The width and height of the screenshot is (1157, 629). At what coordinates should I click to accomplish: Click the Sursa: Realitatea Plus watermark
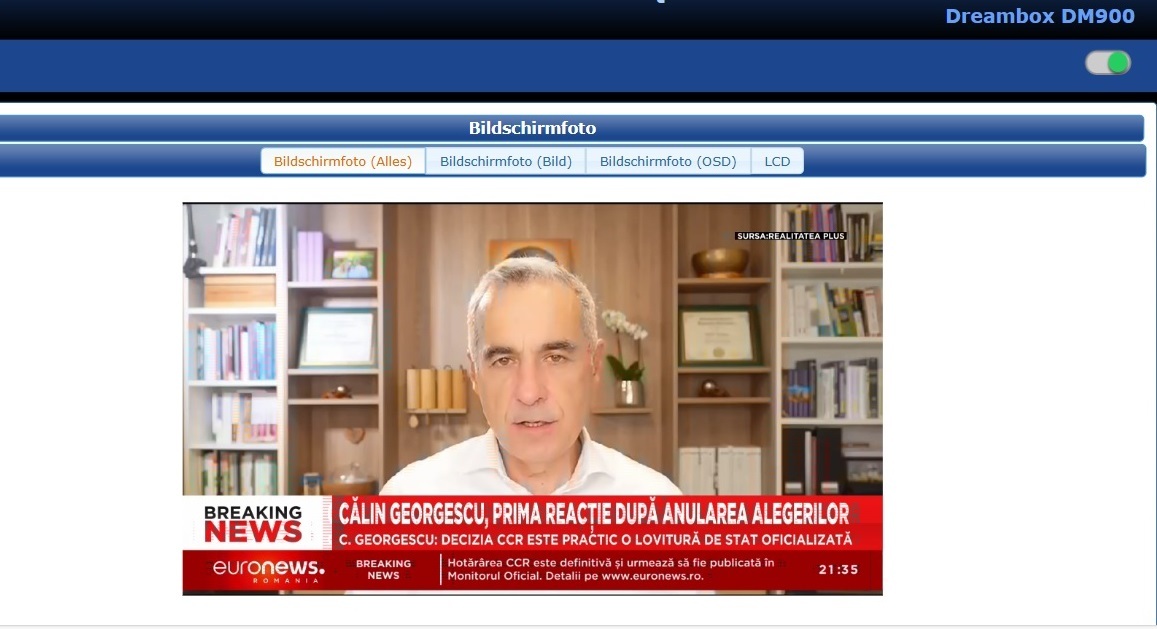tap(790, 236)
